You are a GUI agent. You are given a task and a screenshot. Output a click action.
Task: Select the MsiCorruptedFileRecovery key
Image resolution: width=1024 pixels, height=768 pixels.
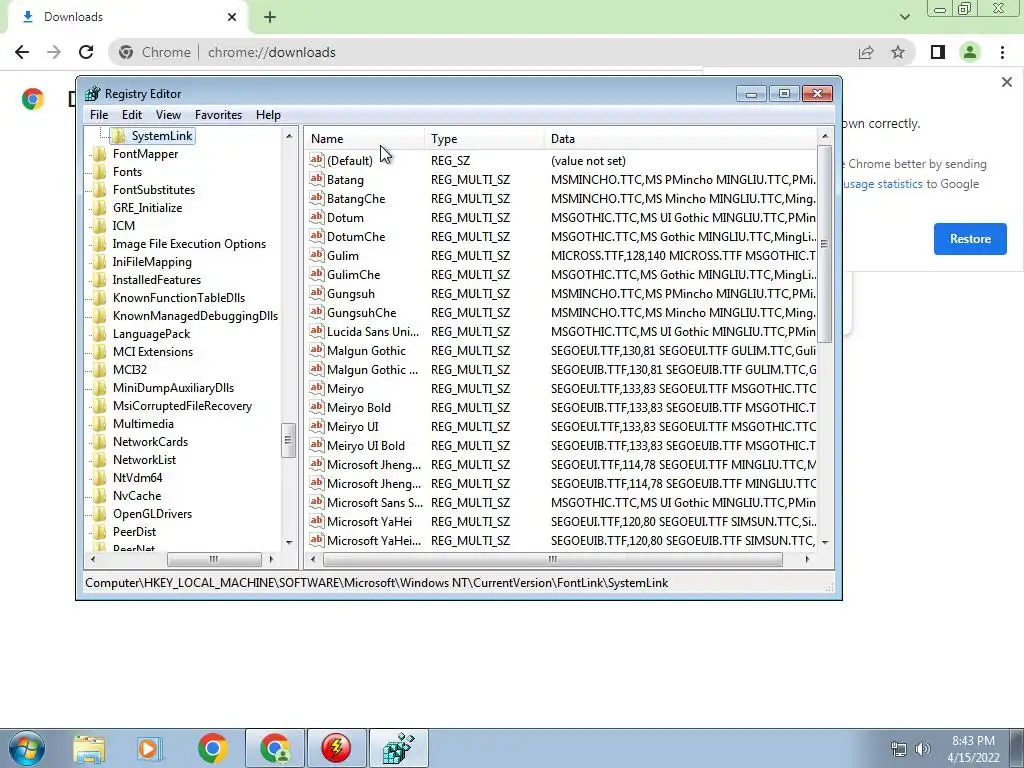(182, 406)
